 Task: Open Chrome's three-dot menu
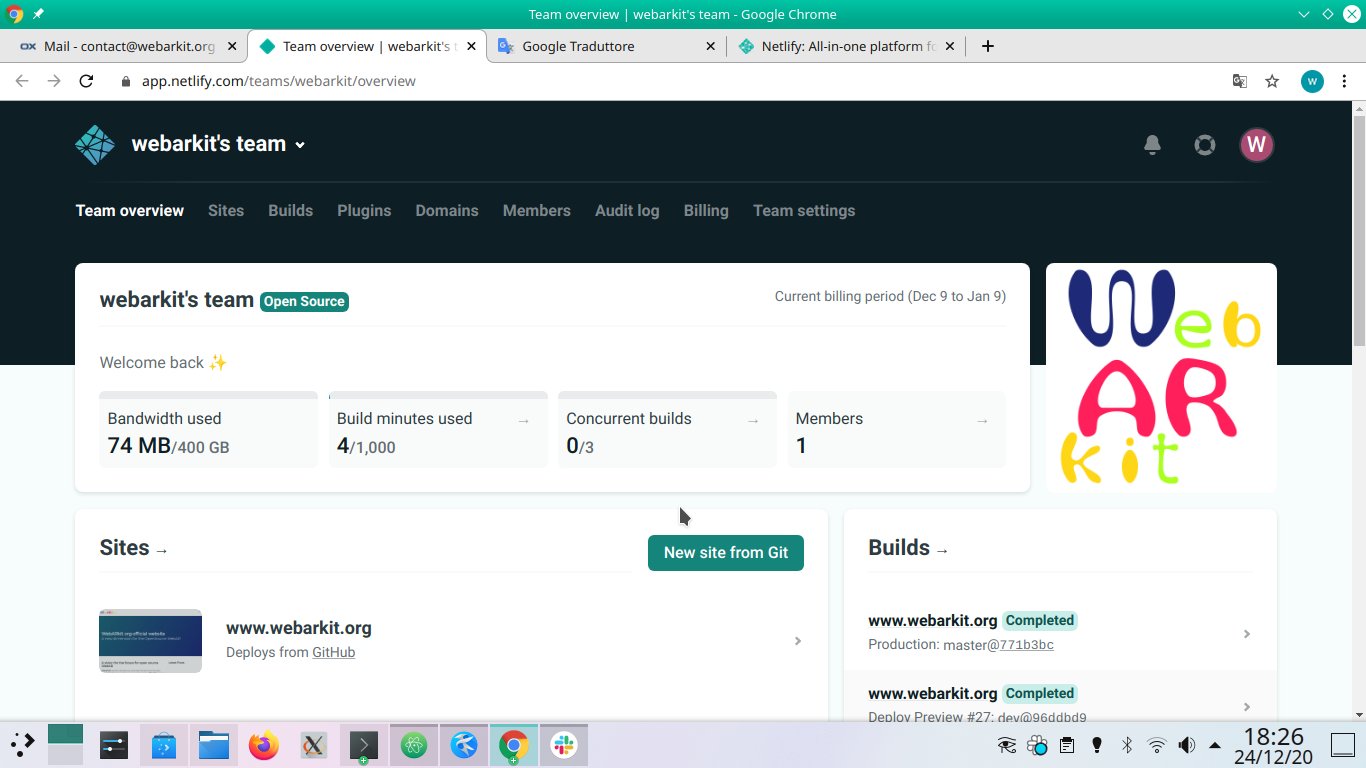click(1344, 81)
